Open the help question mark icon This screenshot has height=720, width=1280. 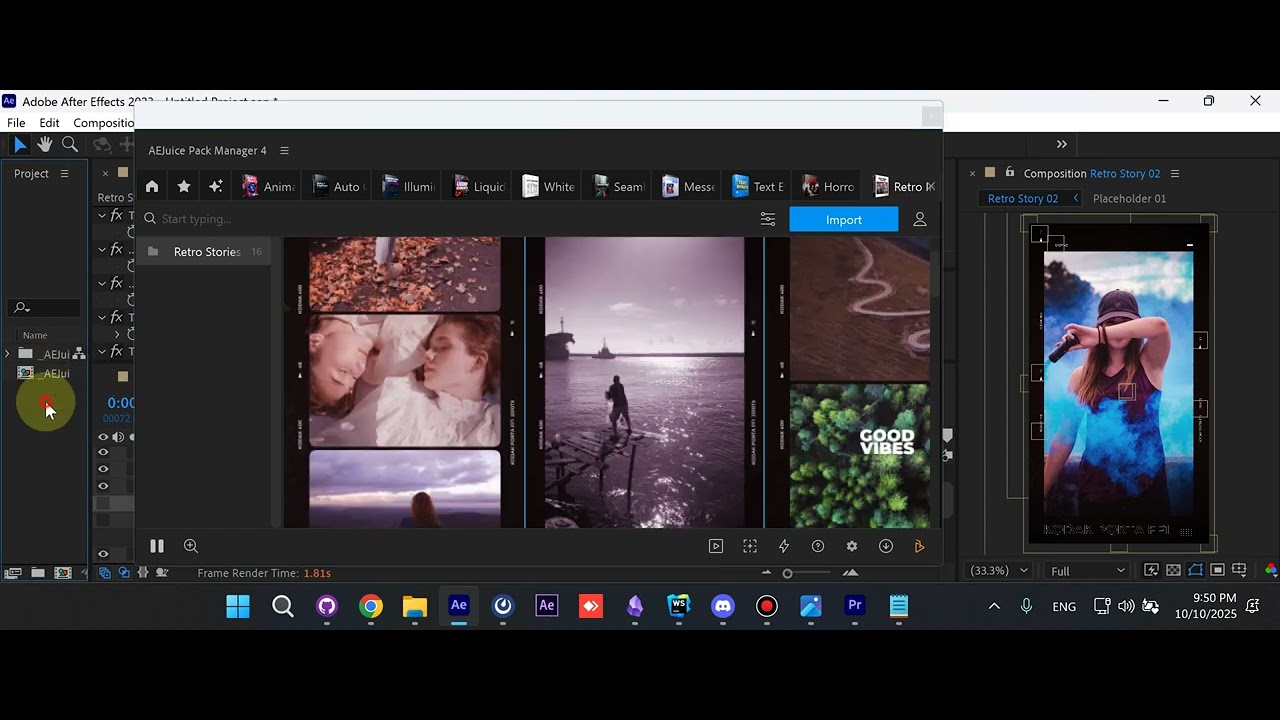click(818, 546)
